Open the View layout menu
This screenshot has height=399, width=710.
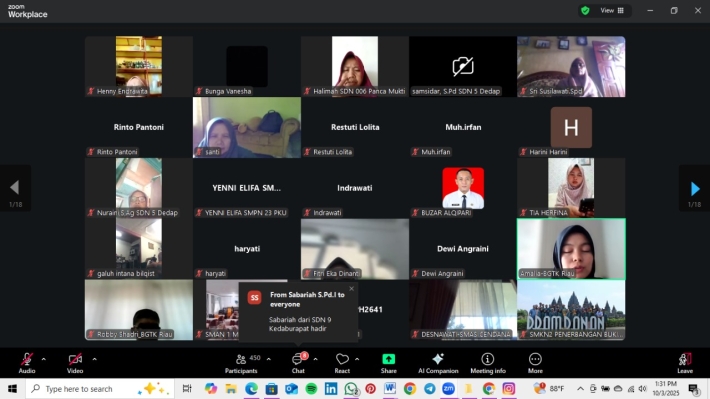(x=612, y=10)
